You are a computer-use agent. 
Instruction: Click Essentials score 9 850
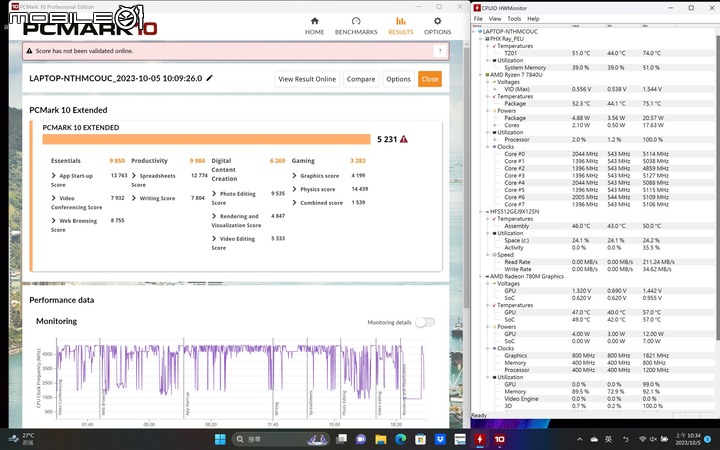tap(117, 161)
